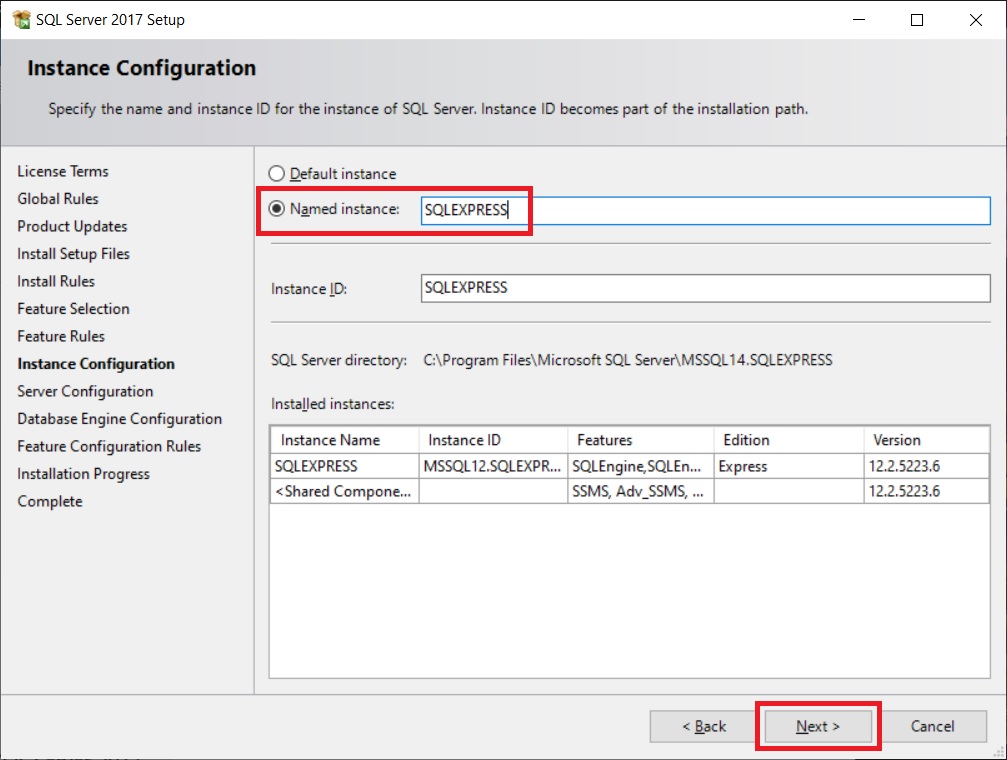Click the Back button

(x=703, y=726)
